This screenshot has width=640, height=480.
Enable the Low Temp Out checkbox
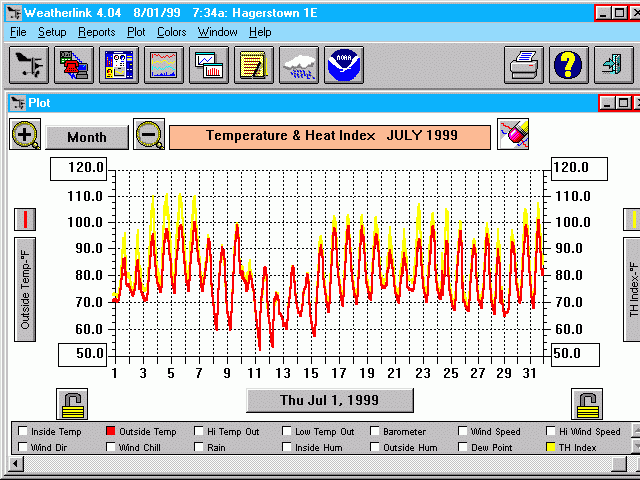[287, 431]
